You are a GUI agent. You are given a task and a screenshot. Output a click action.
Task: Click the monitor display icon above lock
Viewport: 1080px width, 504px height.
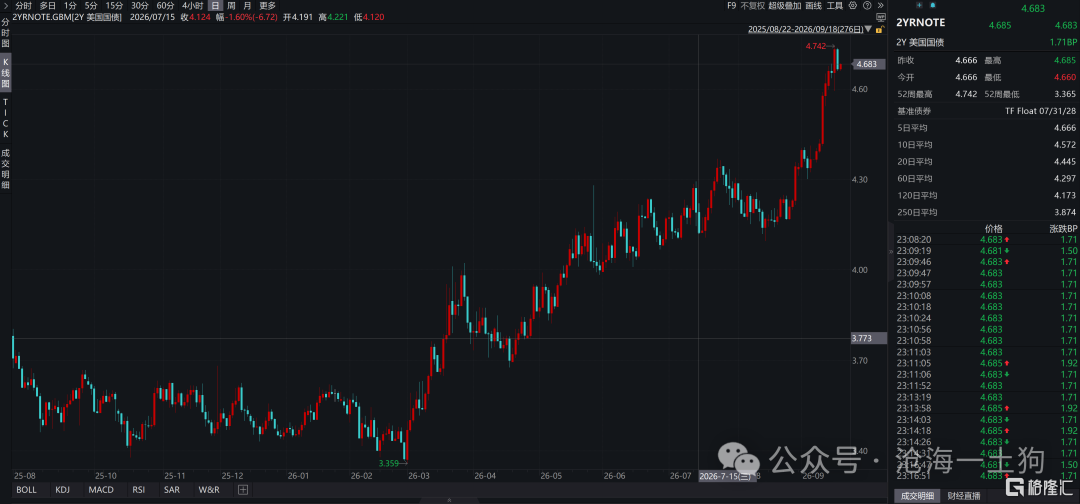point(881,17)
